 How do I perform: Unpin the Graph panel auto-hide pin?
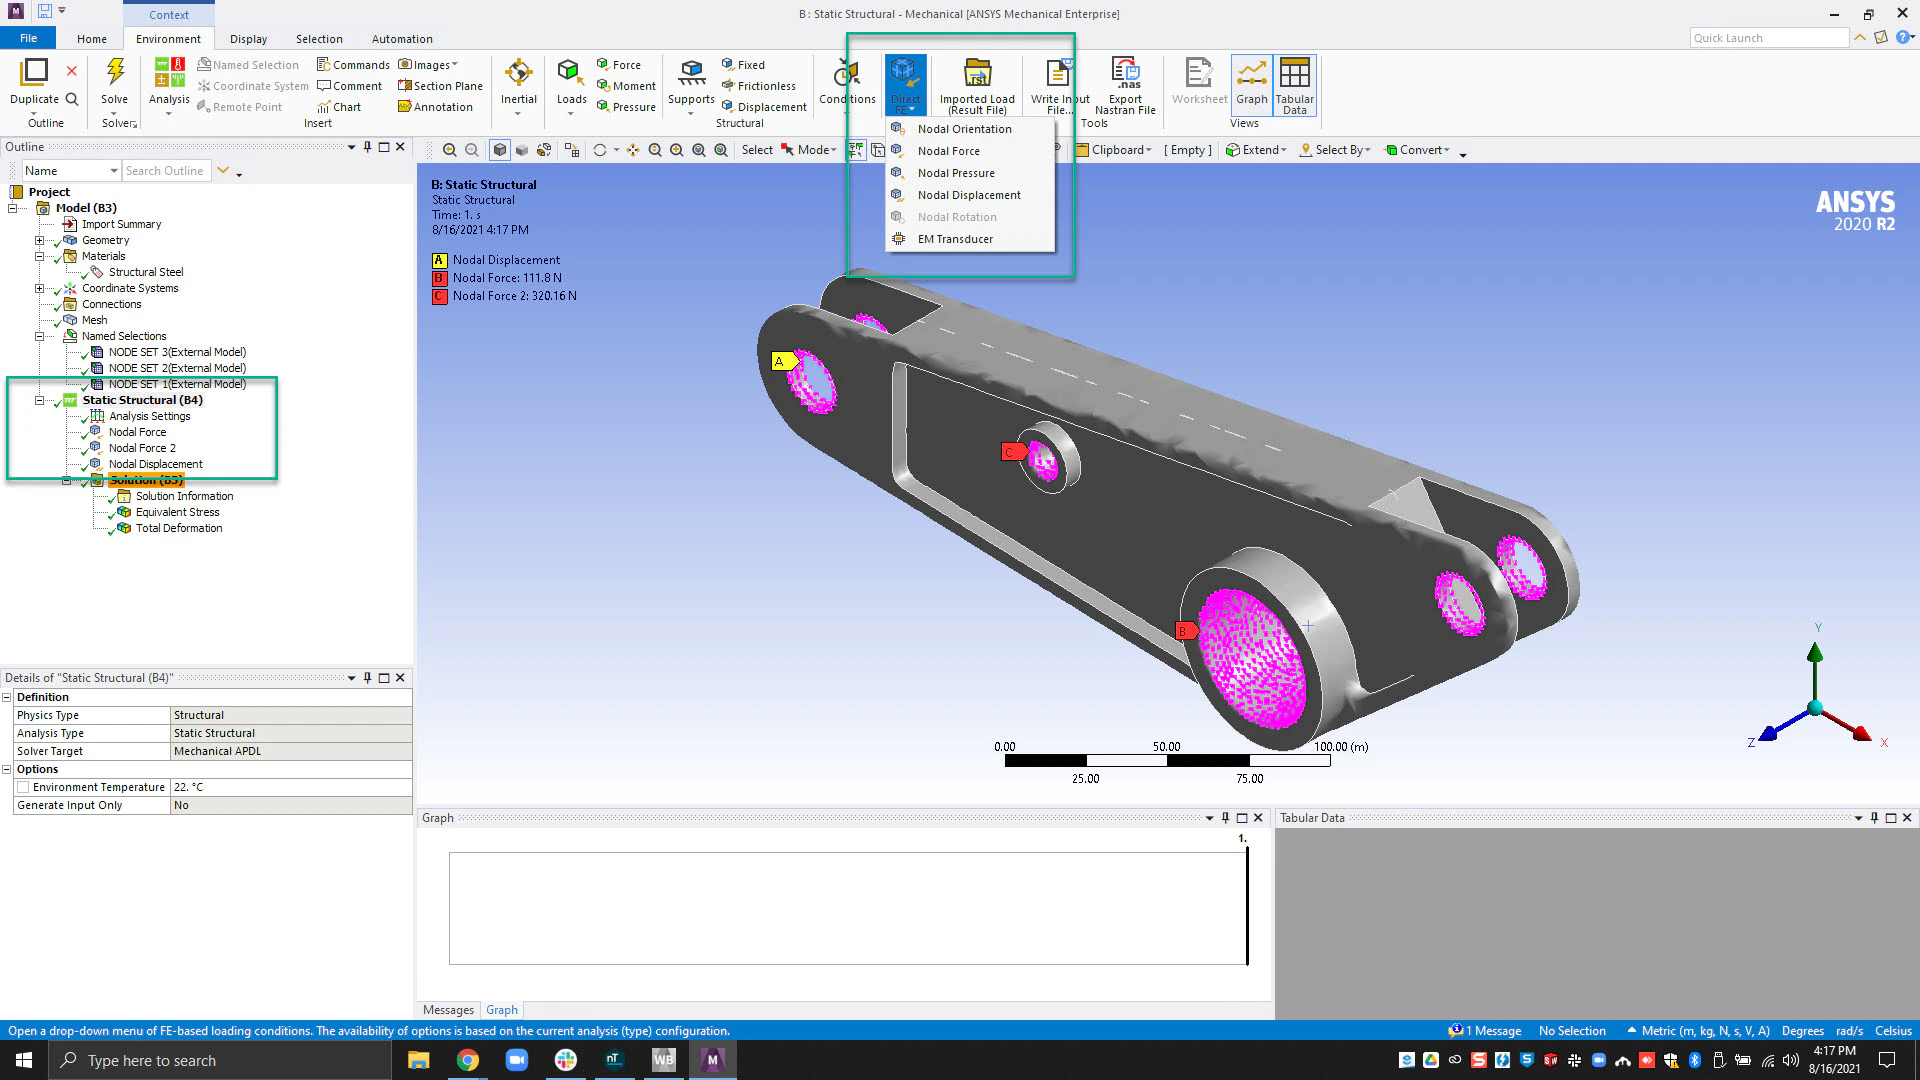[1226, 818]
